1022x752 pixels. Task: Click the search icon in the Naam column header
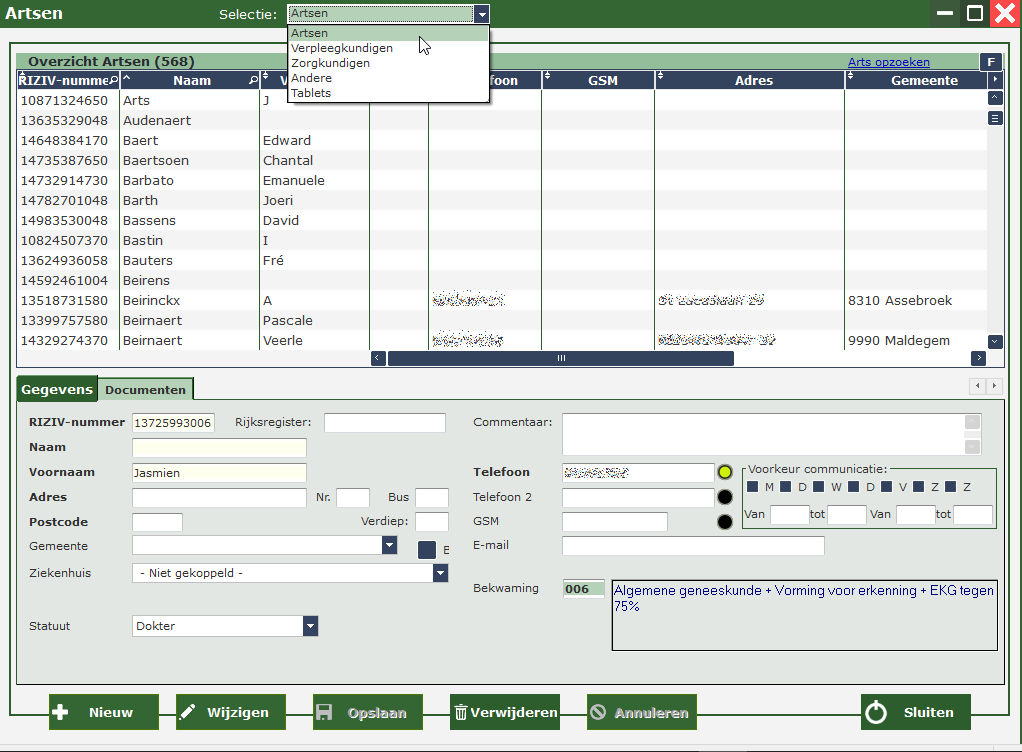tap(253, 80)
